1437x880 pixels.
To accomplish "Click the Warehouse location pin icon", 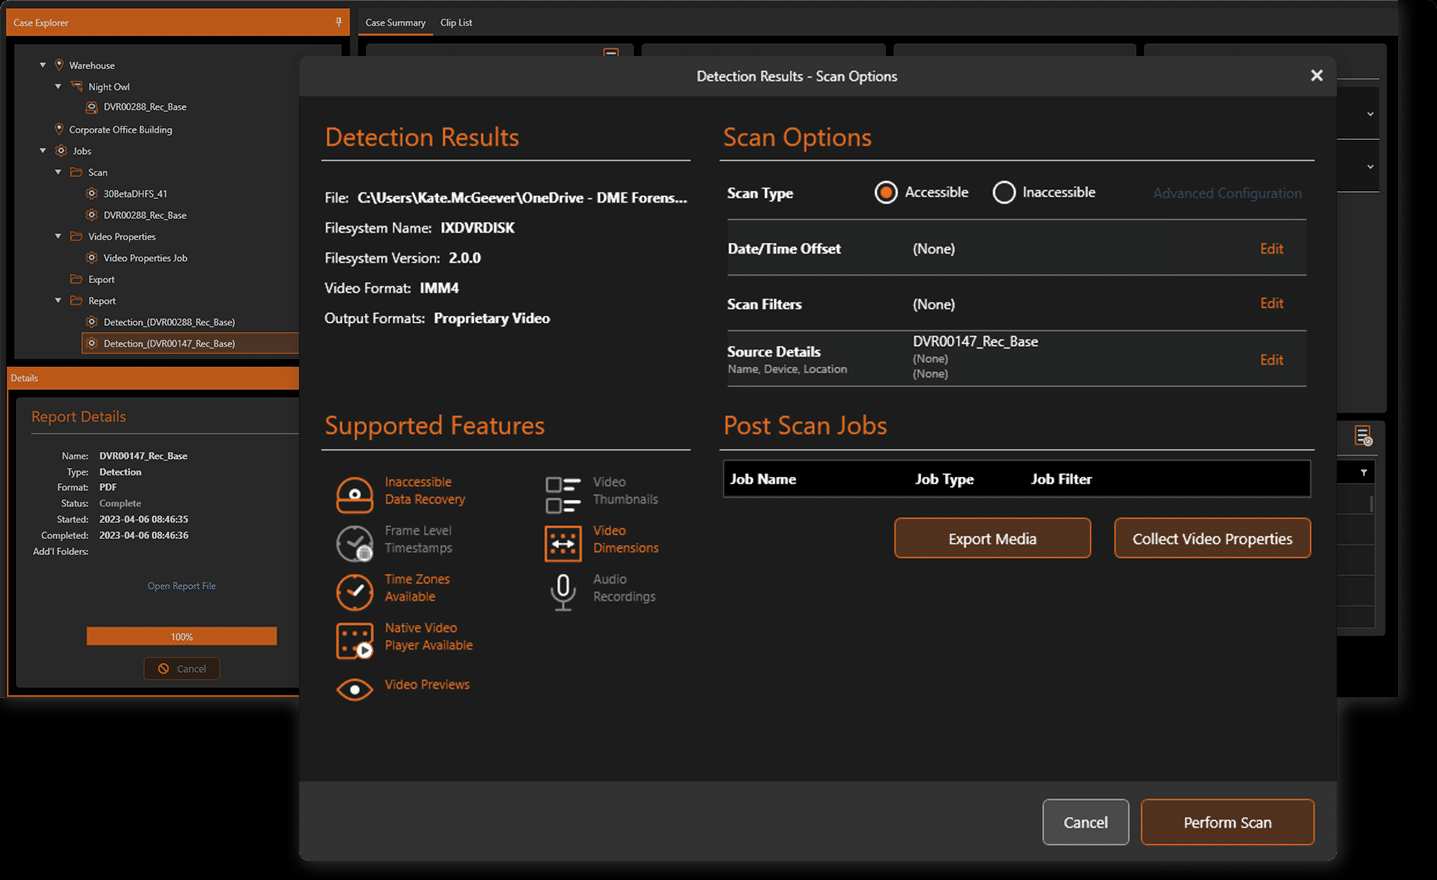I will 59,65.
